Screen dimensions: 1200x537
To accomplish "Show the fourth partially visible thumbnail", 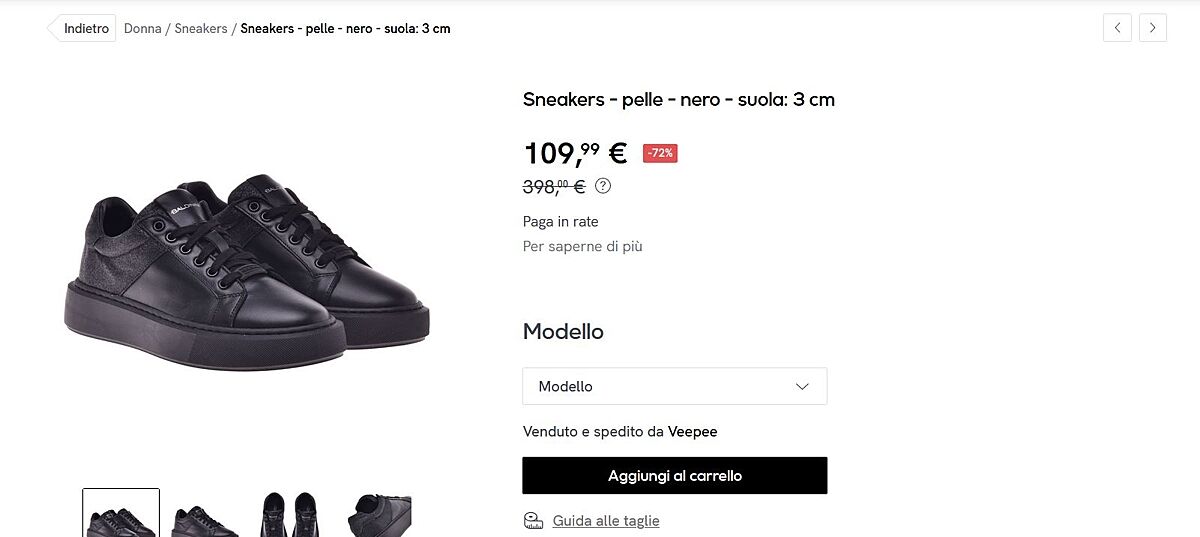I will pyautogui.click(x=379, y=516).
